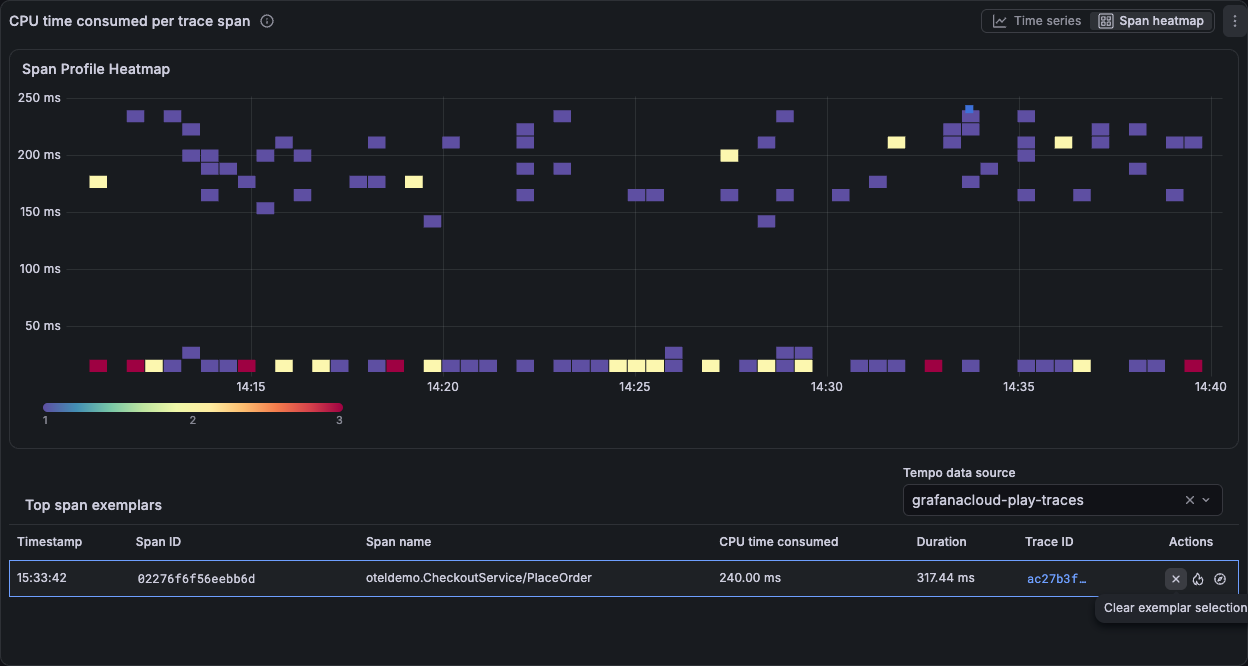Click the Actions column header

tap(1191, 542)
